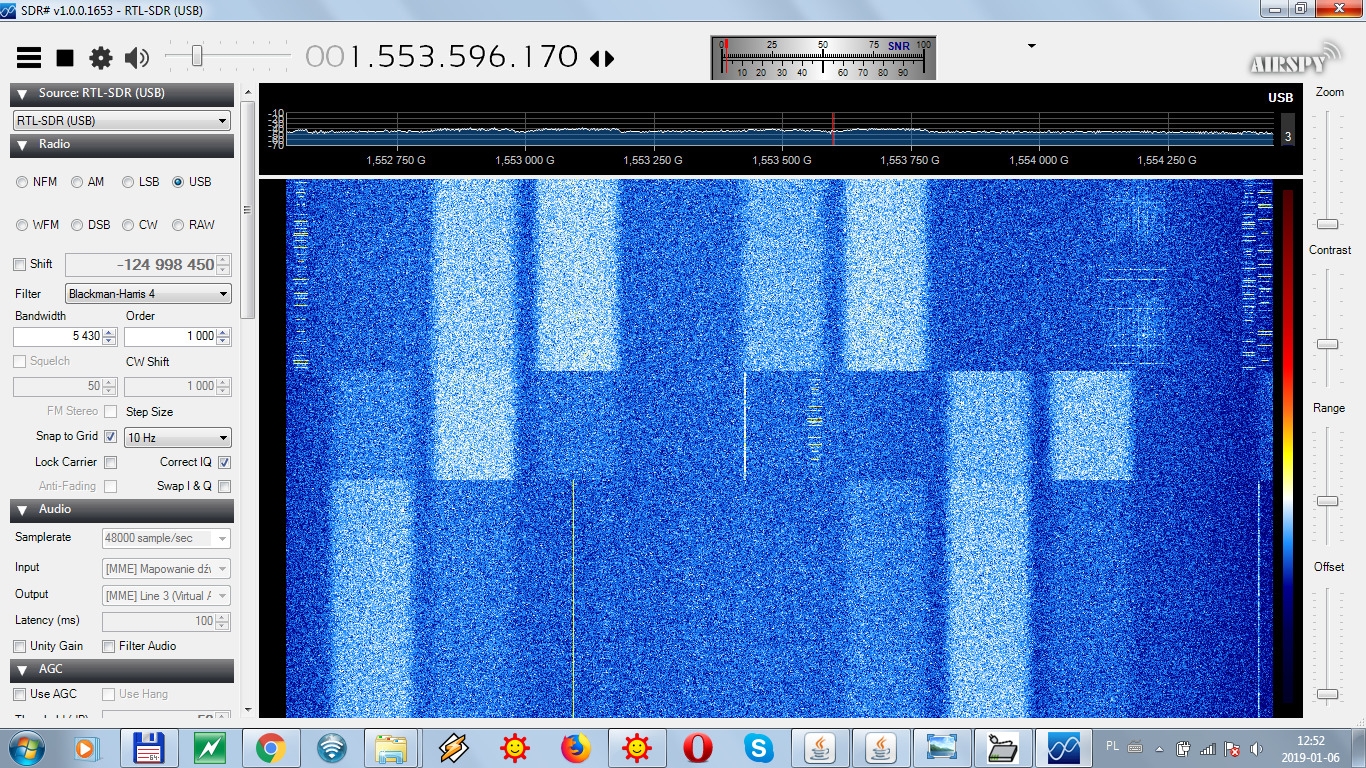Open Google Chrome from taskbar

[x=270, y=748]
